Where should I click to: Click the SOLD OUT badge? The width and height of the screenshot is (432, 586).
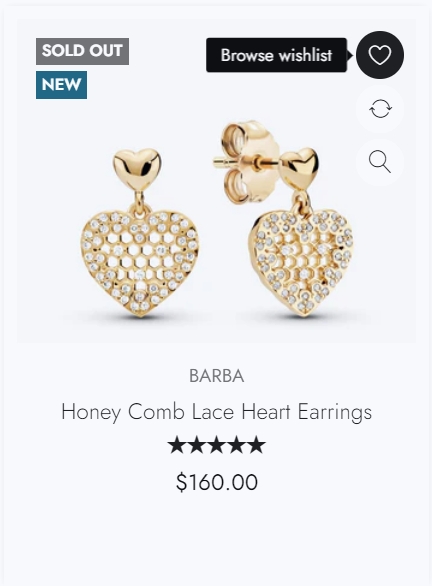[83, 51]
